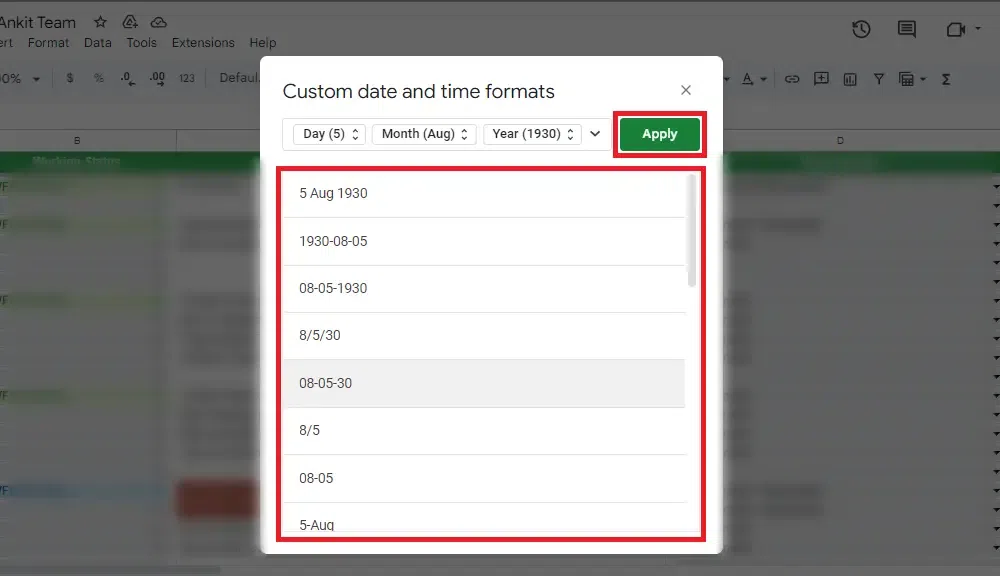1000x576 pixels.
Task: Click the insert link icon
Action: point(792,79)
